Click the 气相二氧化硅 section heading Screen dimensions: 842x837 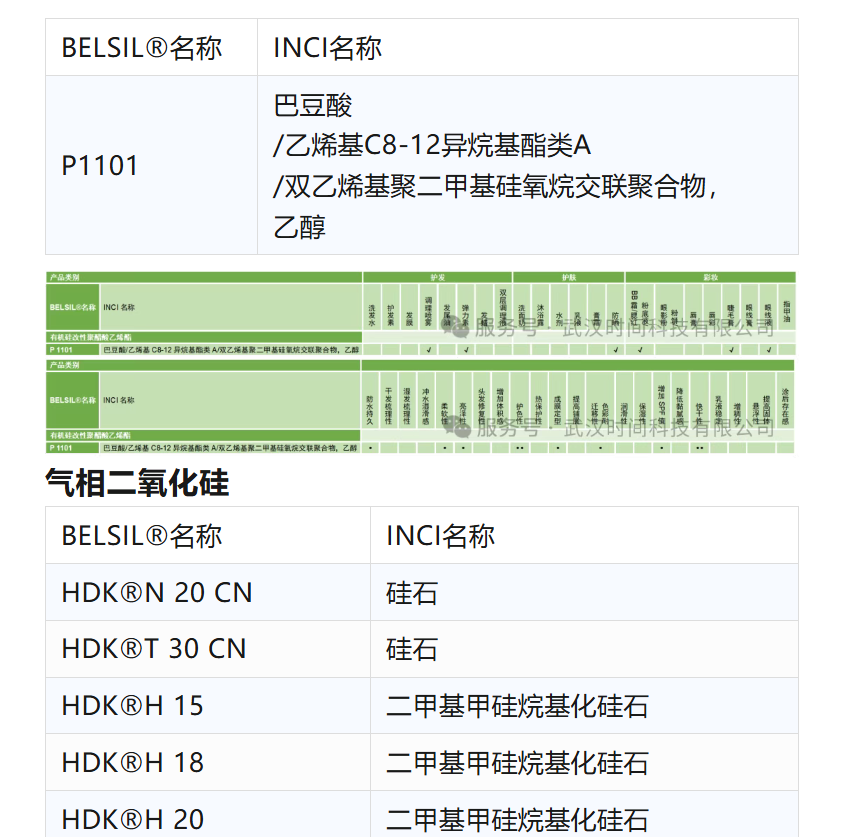137,483
